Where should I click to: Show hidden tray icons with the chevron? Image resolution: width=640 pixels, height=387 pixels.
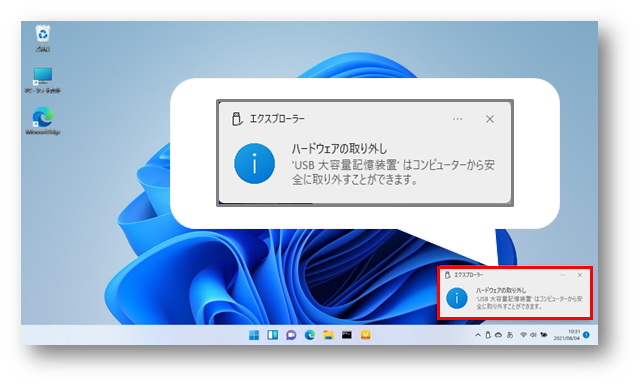pos(478,335)
